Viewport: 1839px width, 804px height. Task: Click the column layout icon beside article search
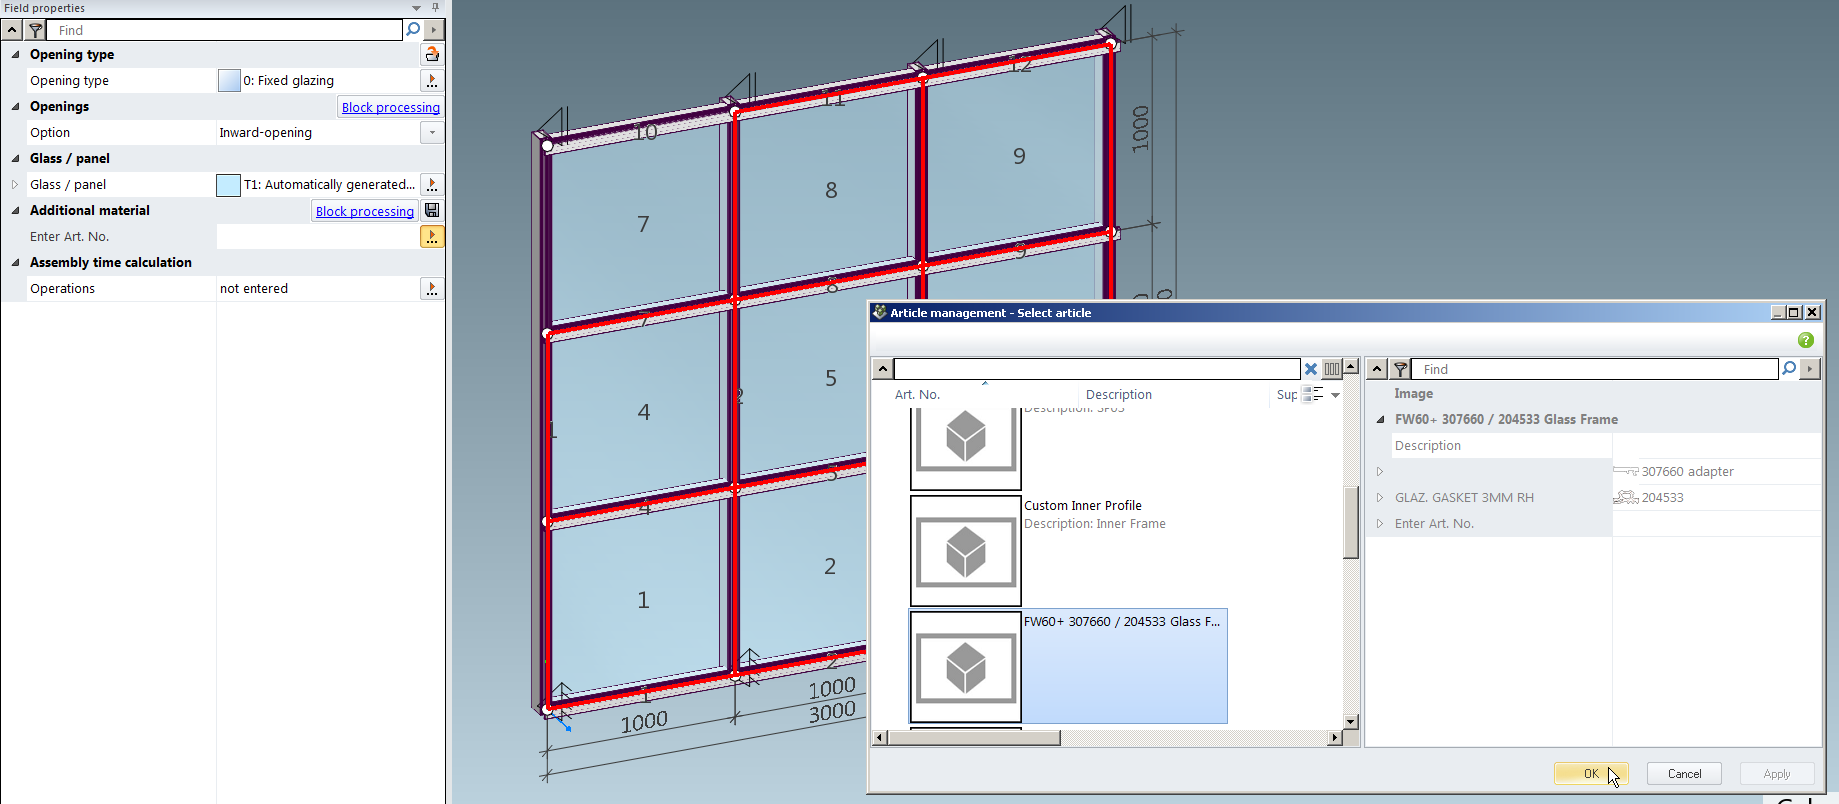pyautogui.click(x=1332, y=369)
